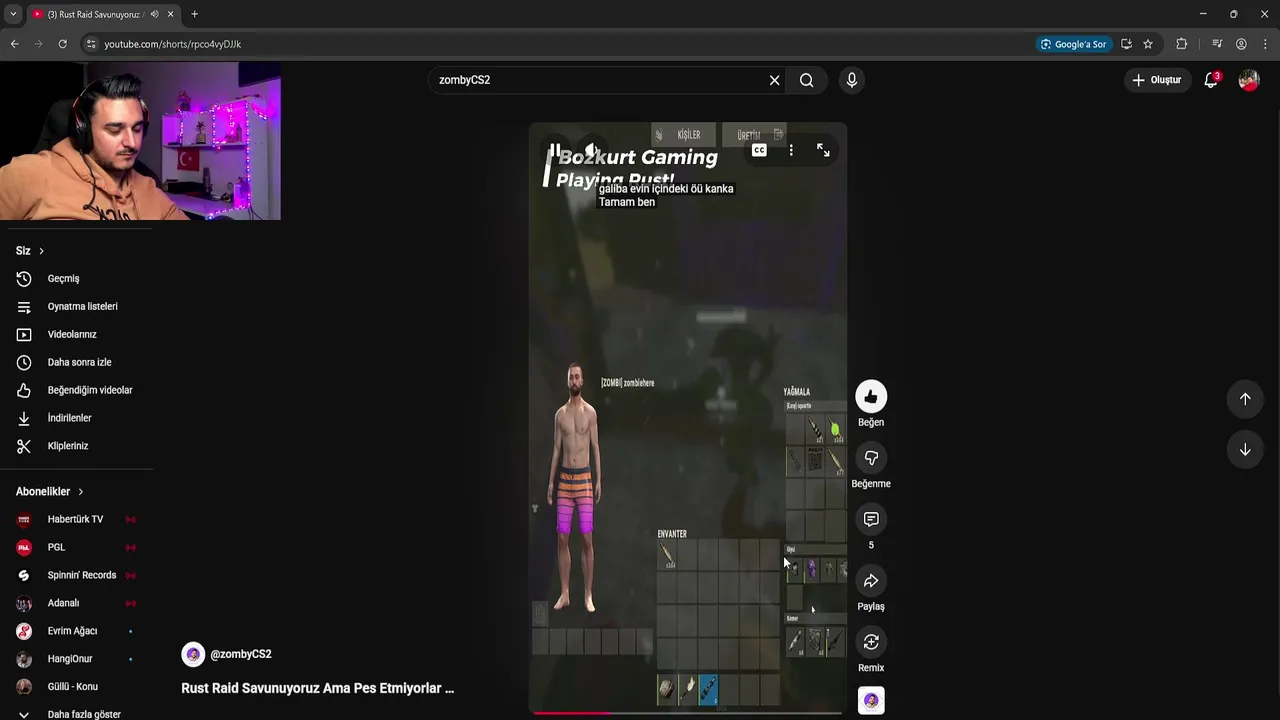This screenshot has height=720, width=1280.
Task: Click the Rust Raid Savunuyoruz title
Action: tap(317, 689)
